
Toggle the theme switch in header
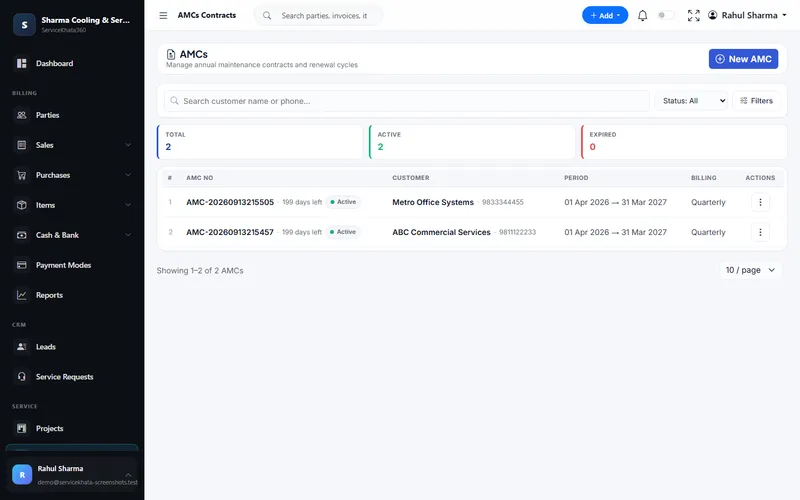(666, 15)
